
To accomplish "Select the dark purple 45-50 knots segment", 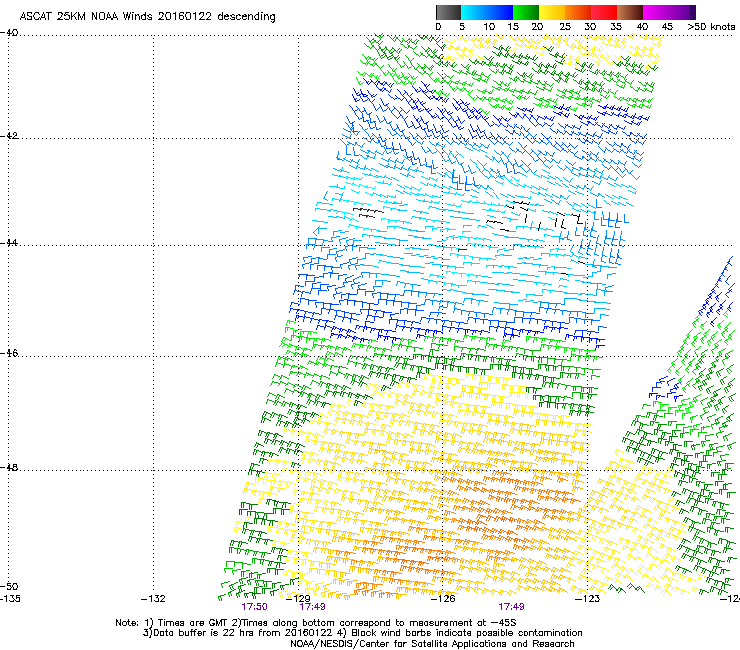I will click(x=682, y=12).
